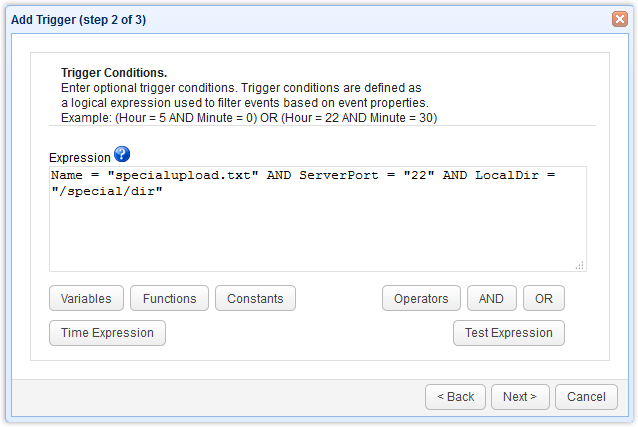Open the Time Expression builder
Viewport: 638px width, 427px height.
pos(107,333)
